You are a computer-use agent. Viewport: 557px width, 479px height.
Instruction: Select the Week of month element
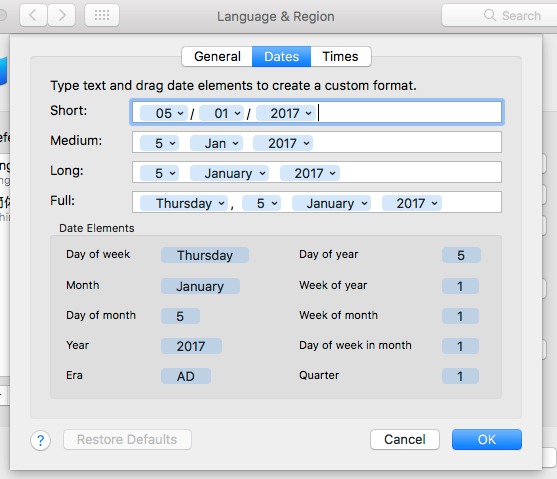pyautogui.click(x=460, y=316)
